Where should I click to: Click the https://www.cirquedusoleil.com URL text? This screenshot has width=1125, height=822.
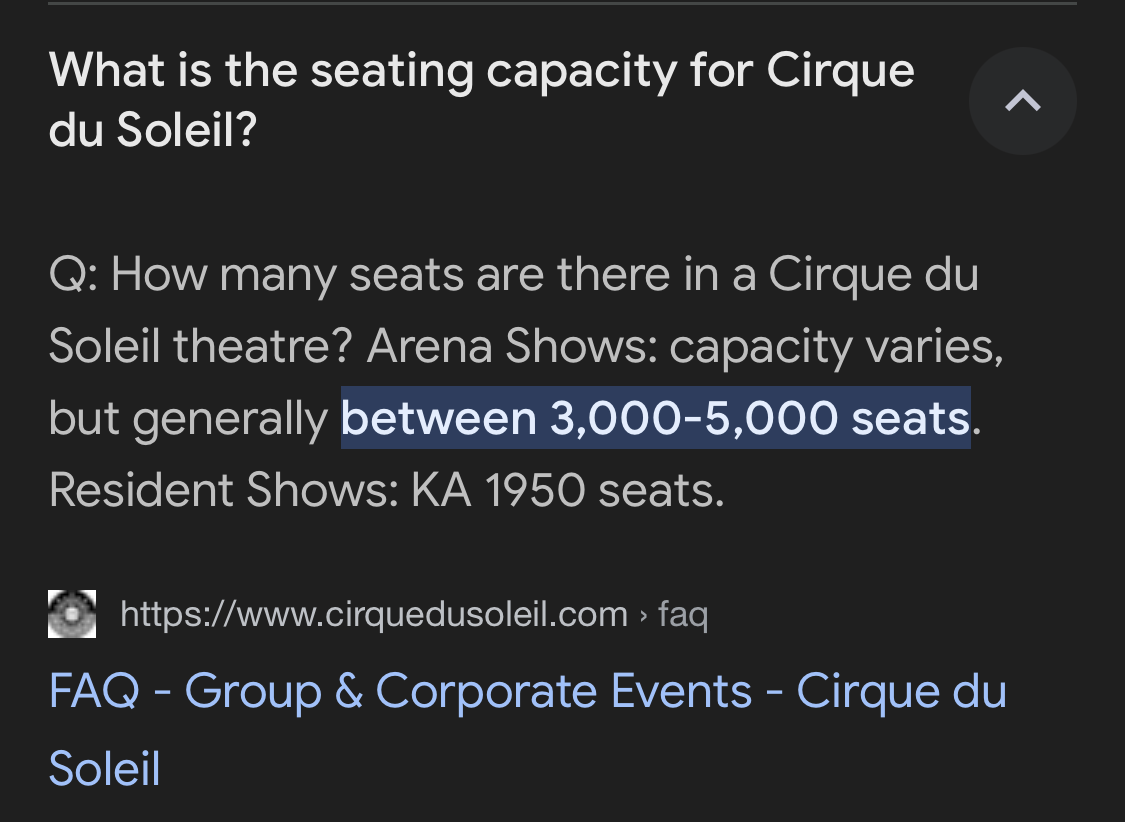point(374,615)
